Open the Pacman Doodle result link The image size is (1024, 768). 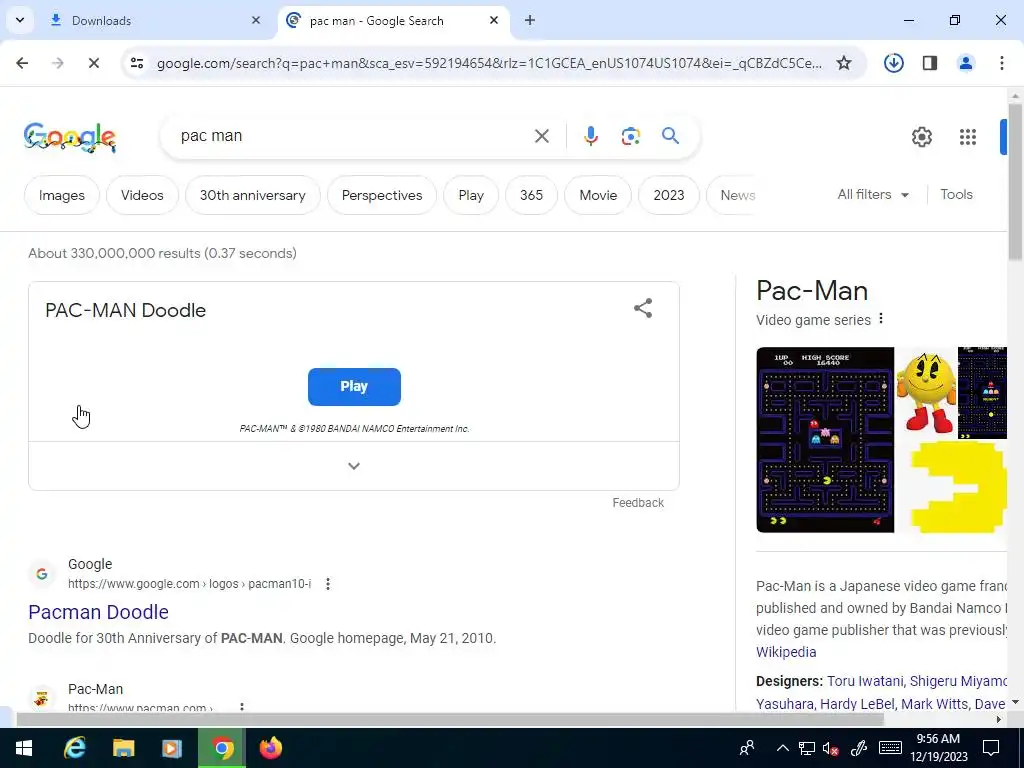[x=99, y=612]
